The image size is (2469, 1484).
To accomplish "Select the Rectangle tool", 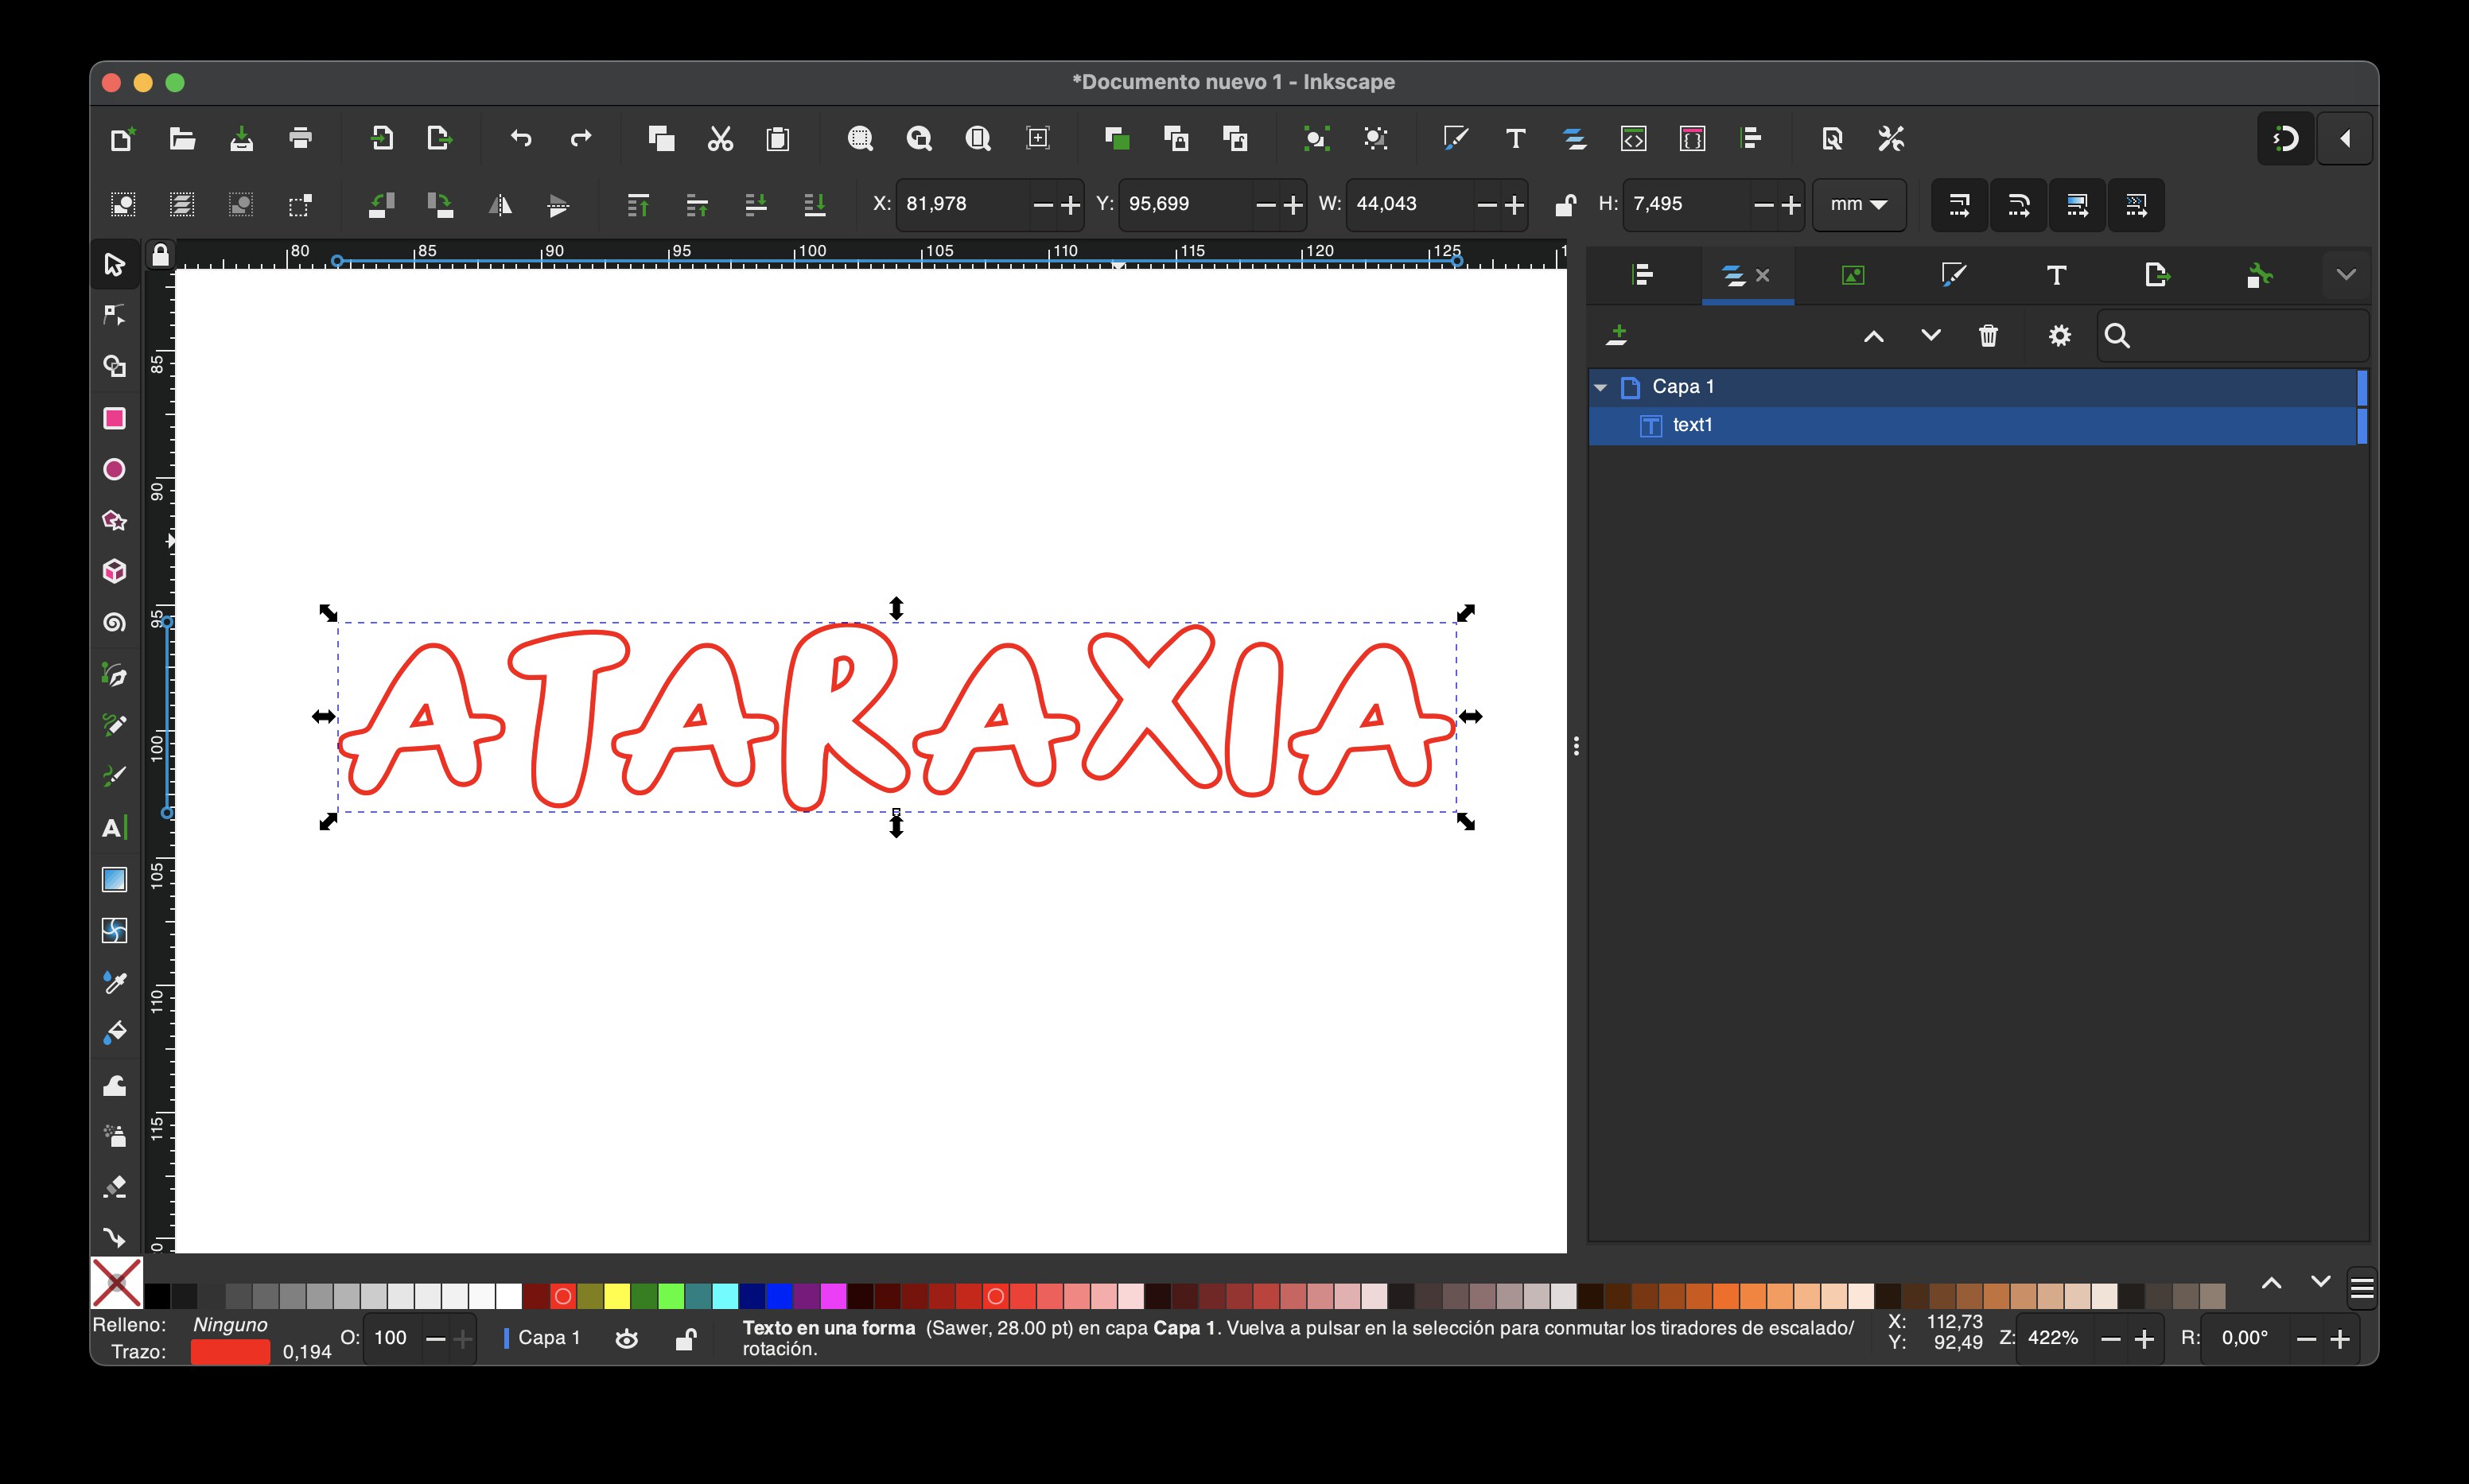I will [114, 418].
